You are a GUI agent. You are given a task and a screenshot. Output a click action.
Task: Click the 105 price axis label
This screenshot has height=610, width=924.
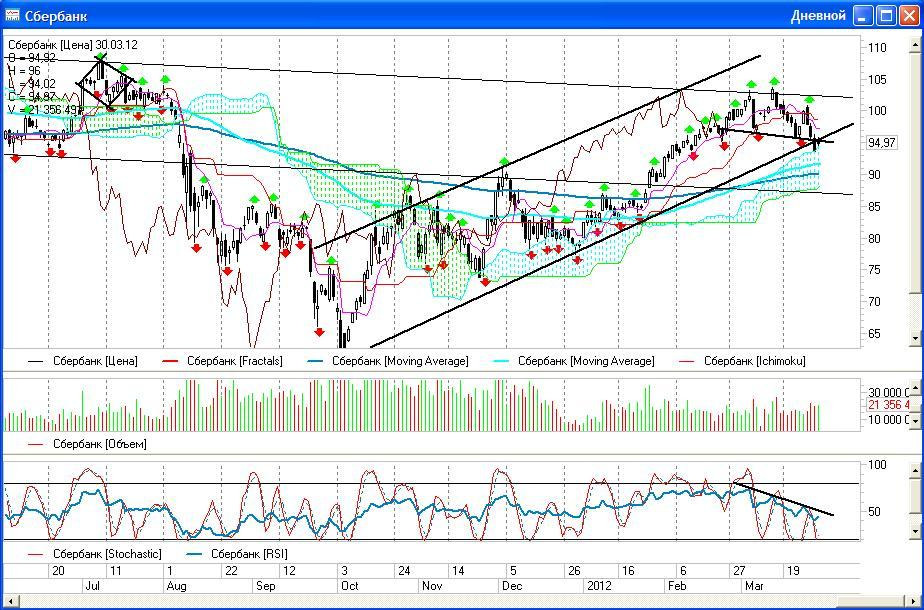pos(877,80)
